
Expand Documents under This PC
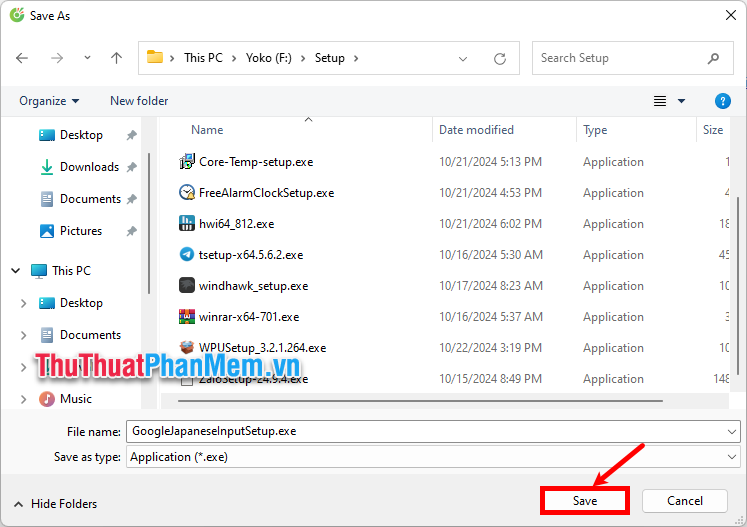click(23, 335)
